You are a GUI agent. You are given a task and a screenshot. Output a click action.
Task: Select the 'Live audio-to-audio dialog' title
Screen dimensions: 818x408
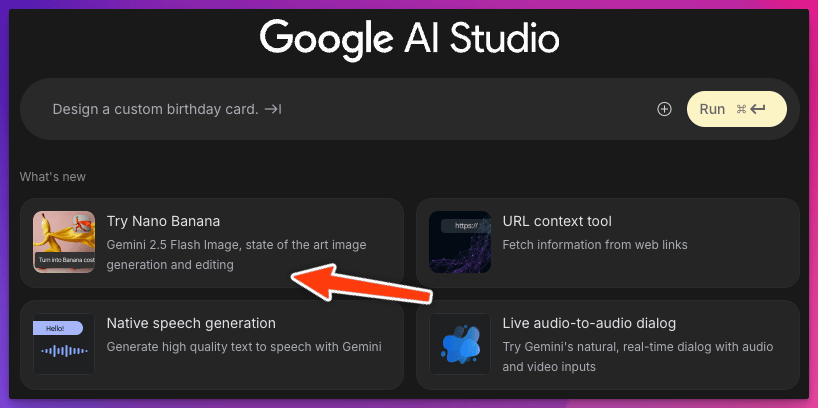click(589, 323)
